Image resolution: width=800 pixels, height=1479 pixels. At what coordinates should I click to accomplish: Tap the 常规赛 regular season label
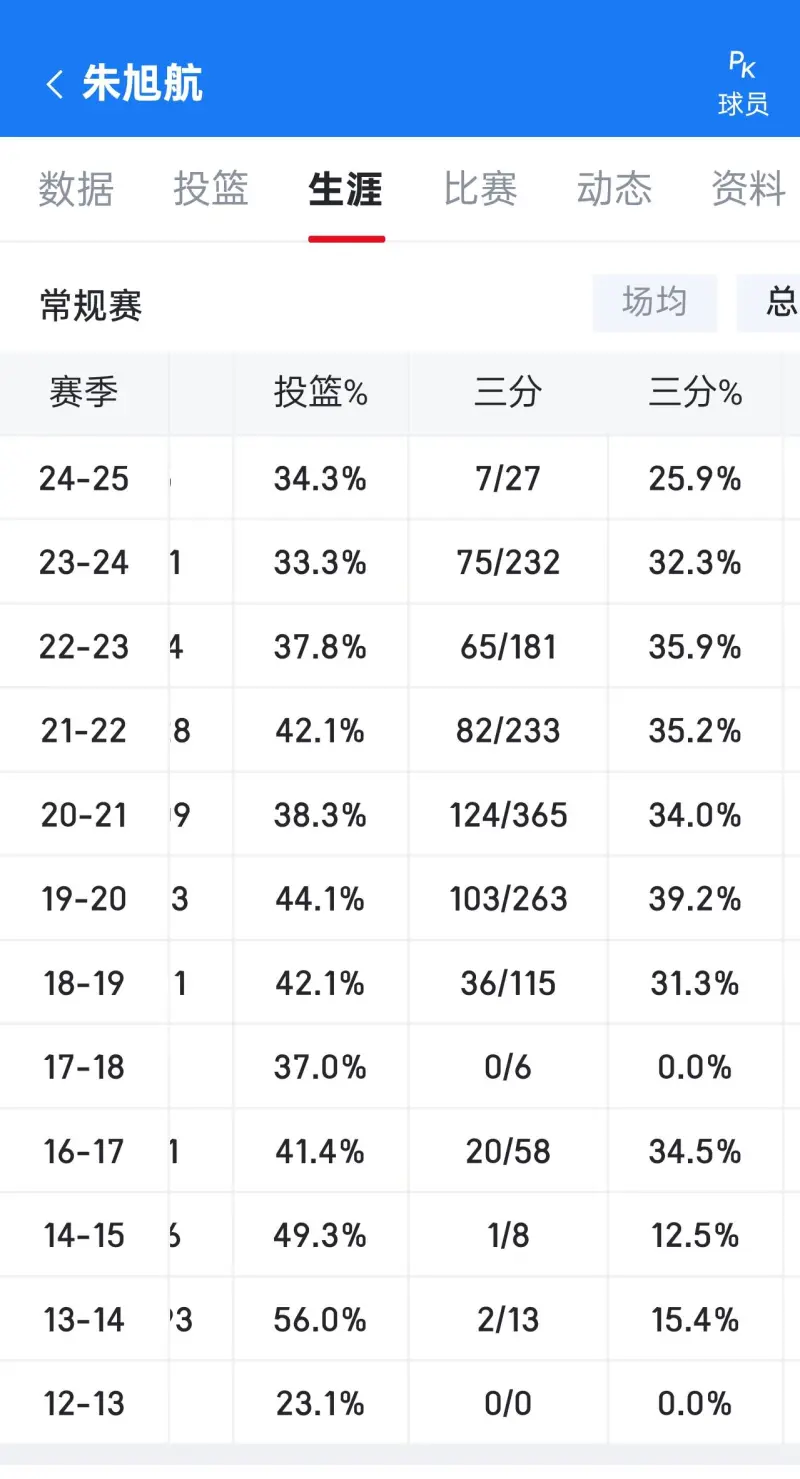pyautogui.click(x=89, y=306)
